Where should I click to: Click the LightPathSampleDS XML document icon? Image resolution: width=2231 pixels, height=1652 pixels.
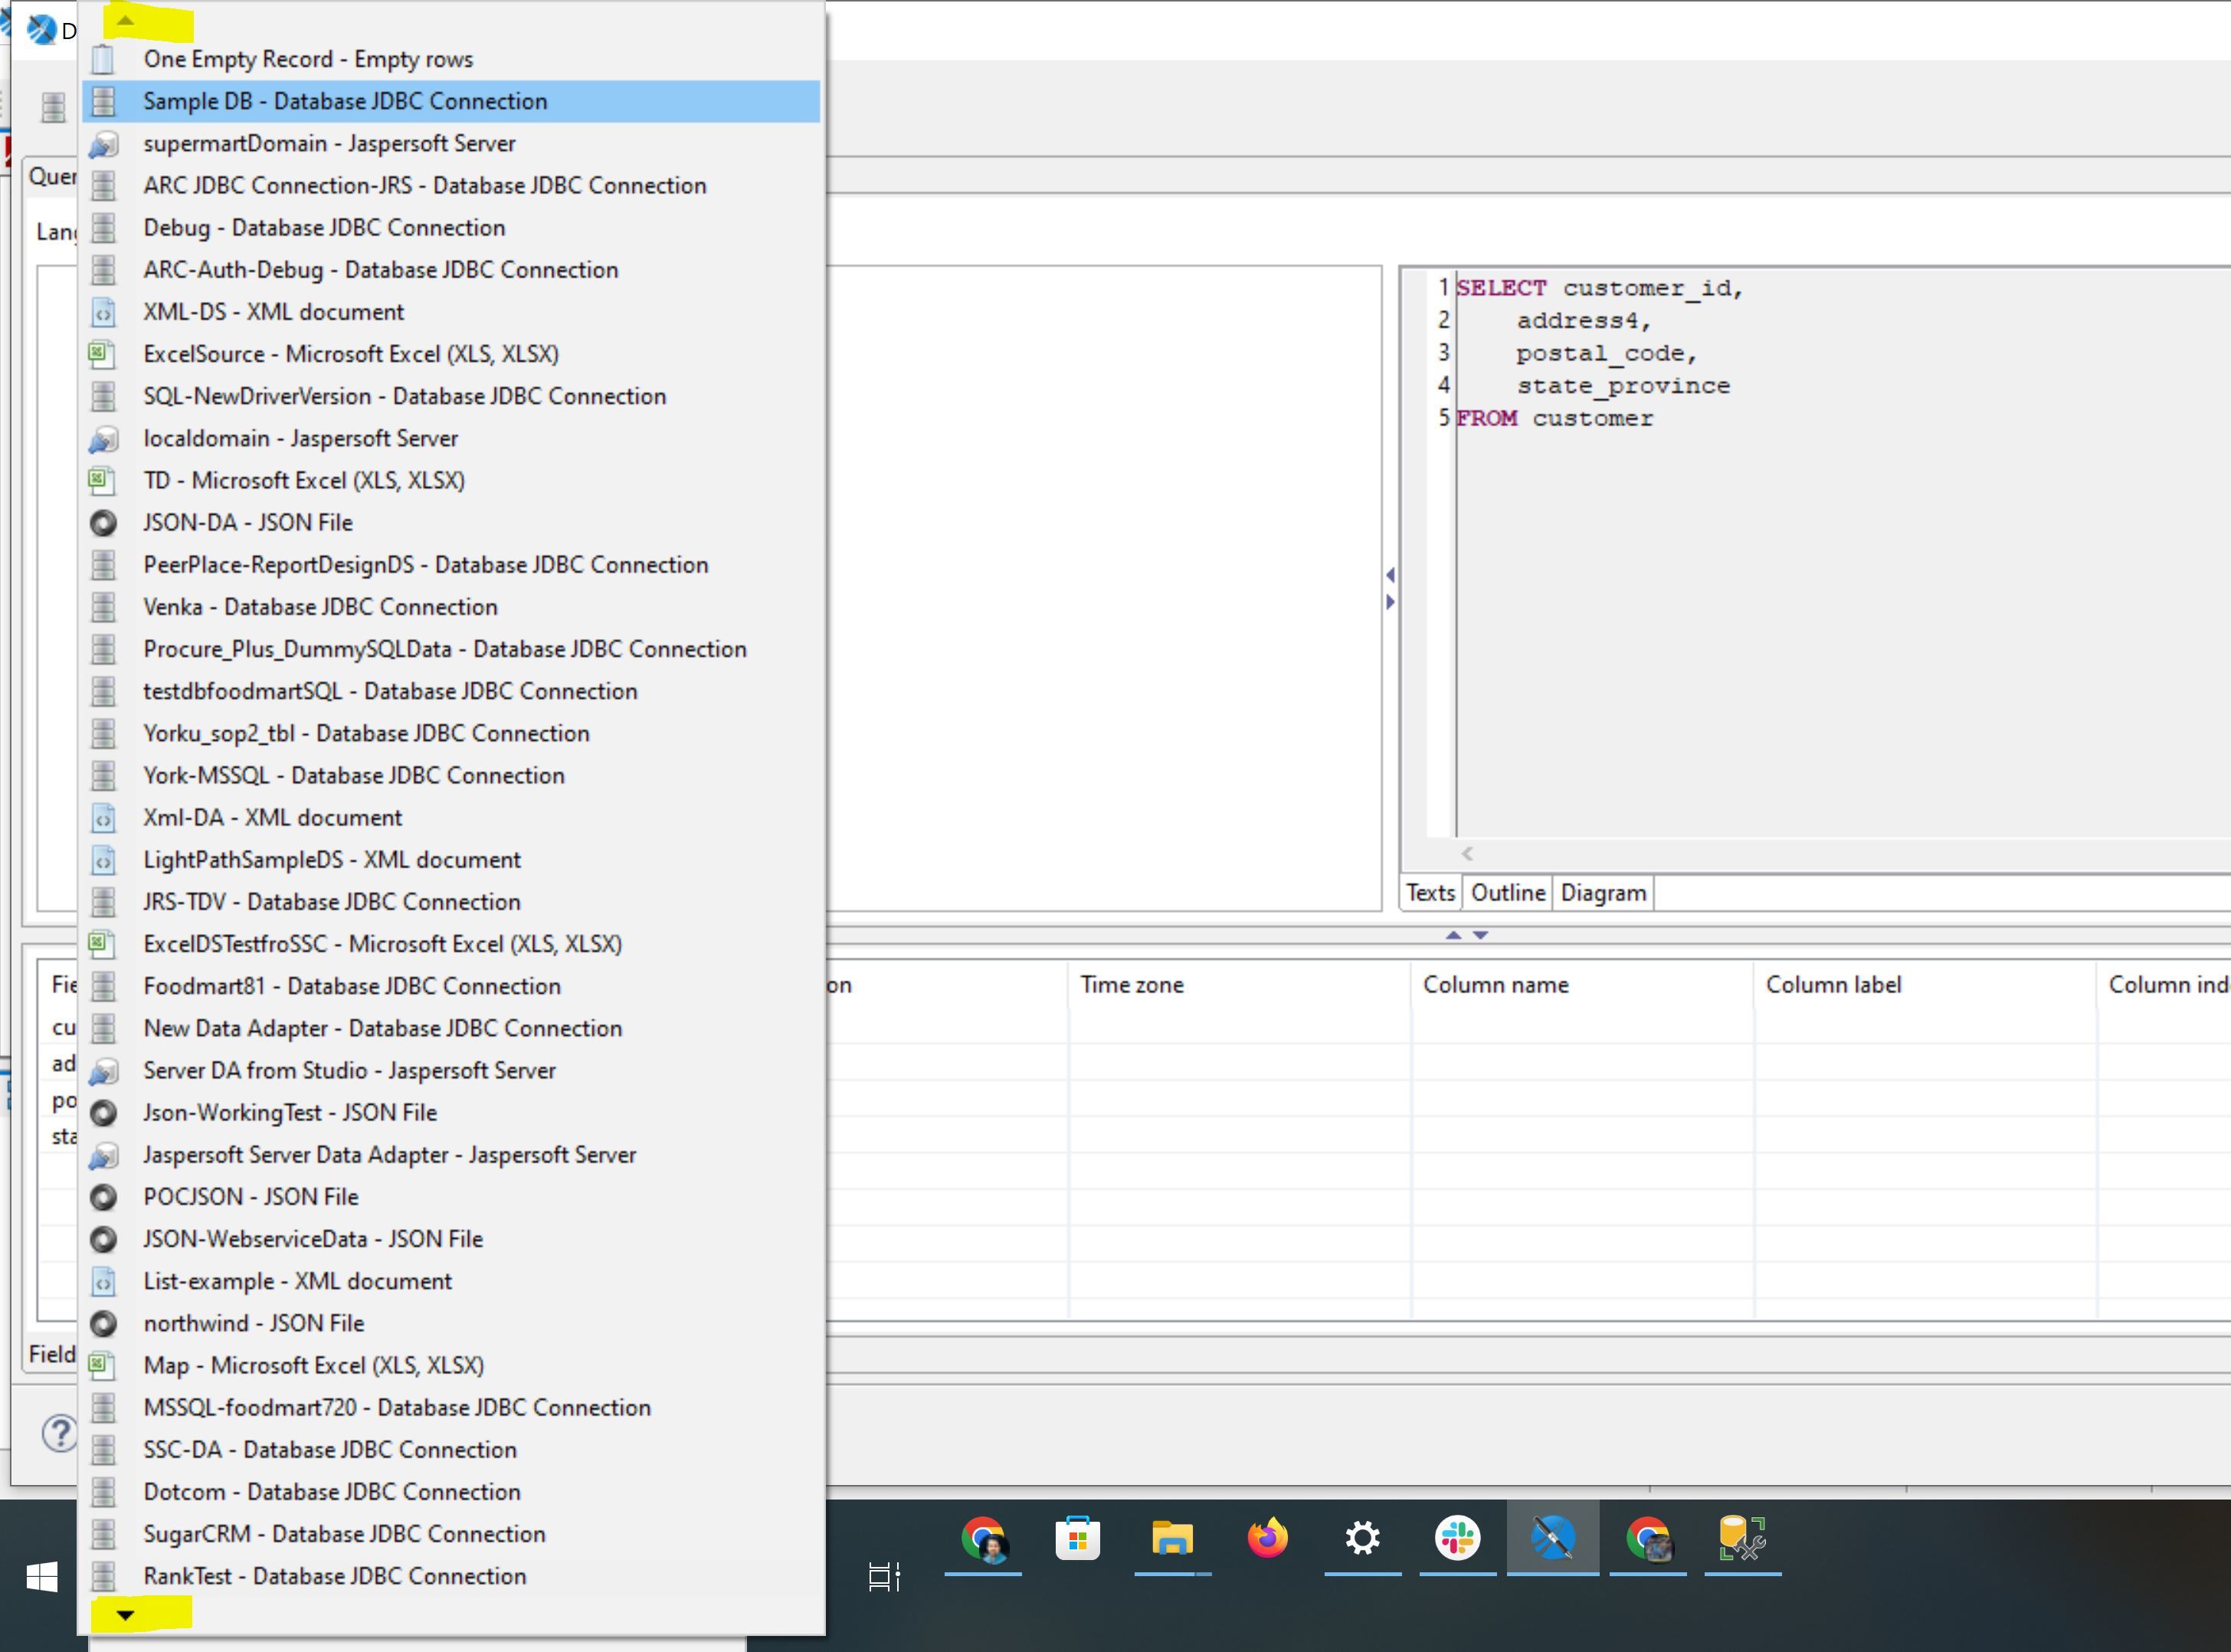[x=103, y=859]
